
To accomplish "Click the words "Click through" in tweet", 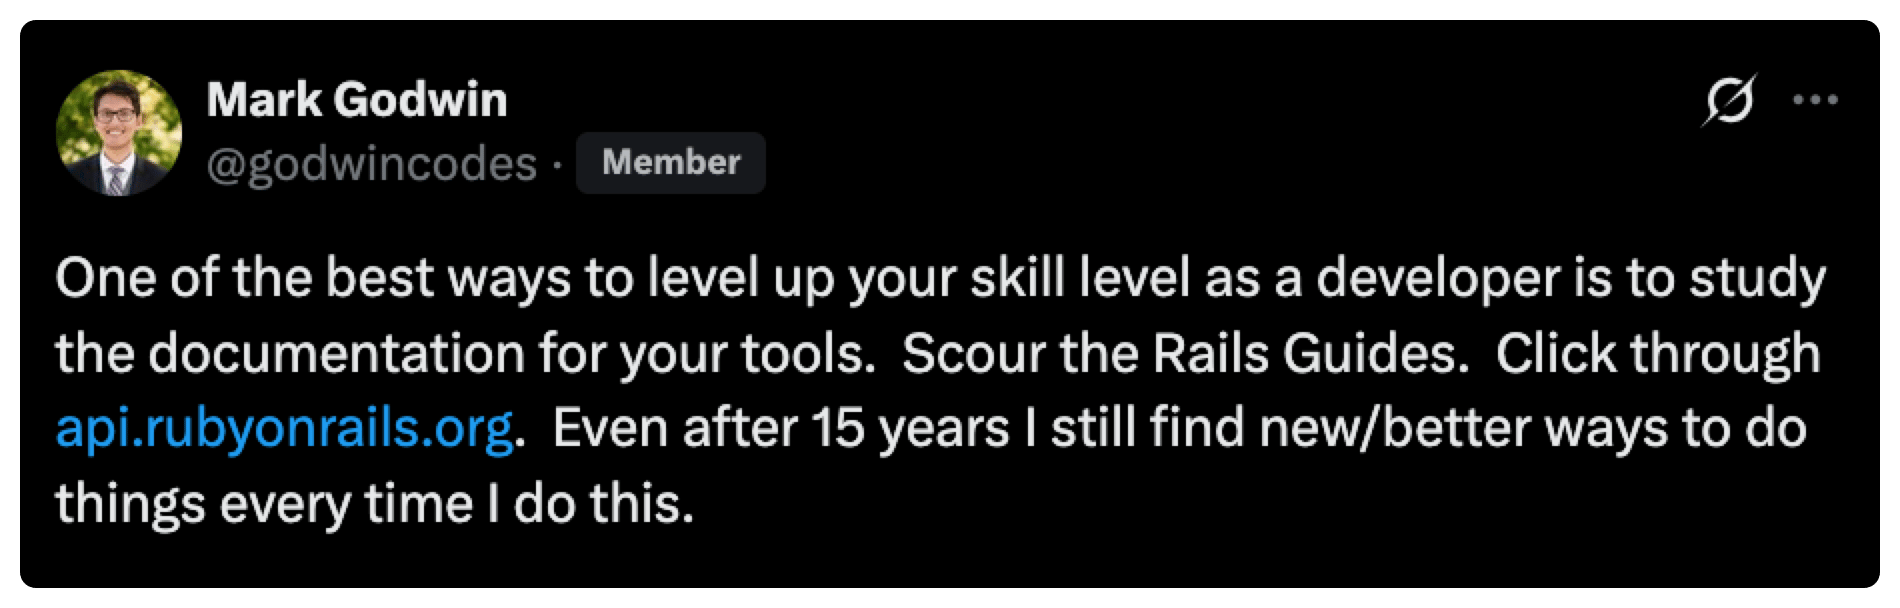I will [x=1658, y=354].
